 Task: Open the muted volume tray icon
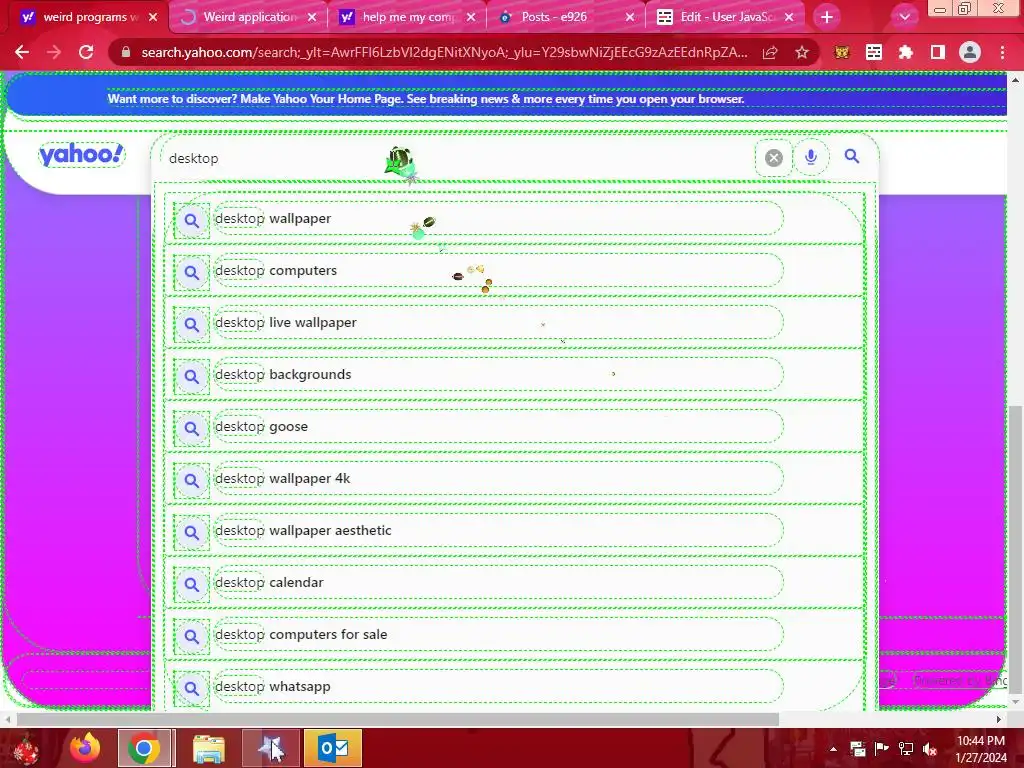click(930, 749)
